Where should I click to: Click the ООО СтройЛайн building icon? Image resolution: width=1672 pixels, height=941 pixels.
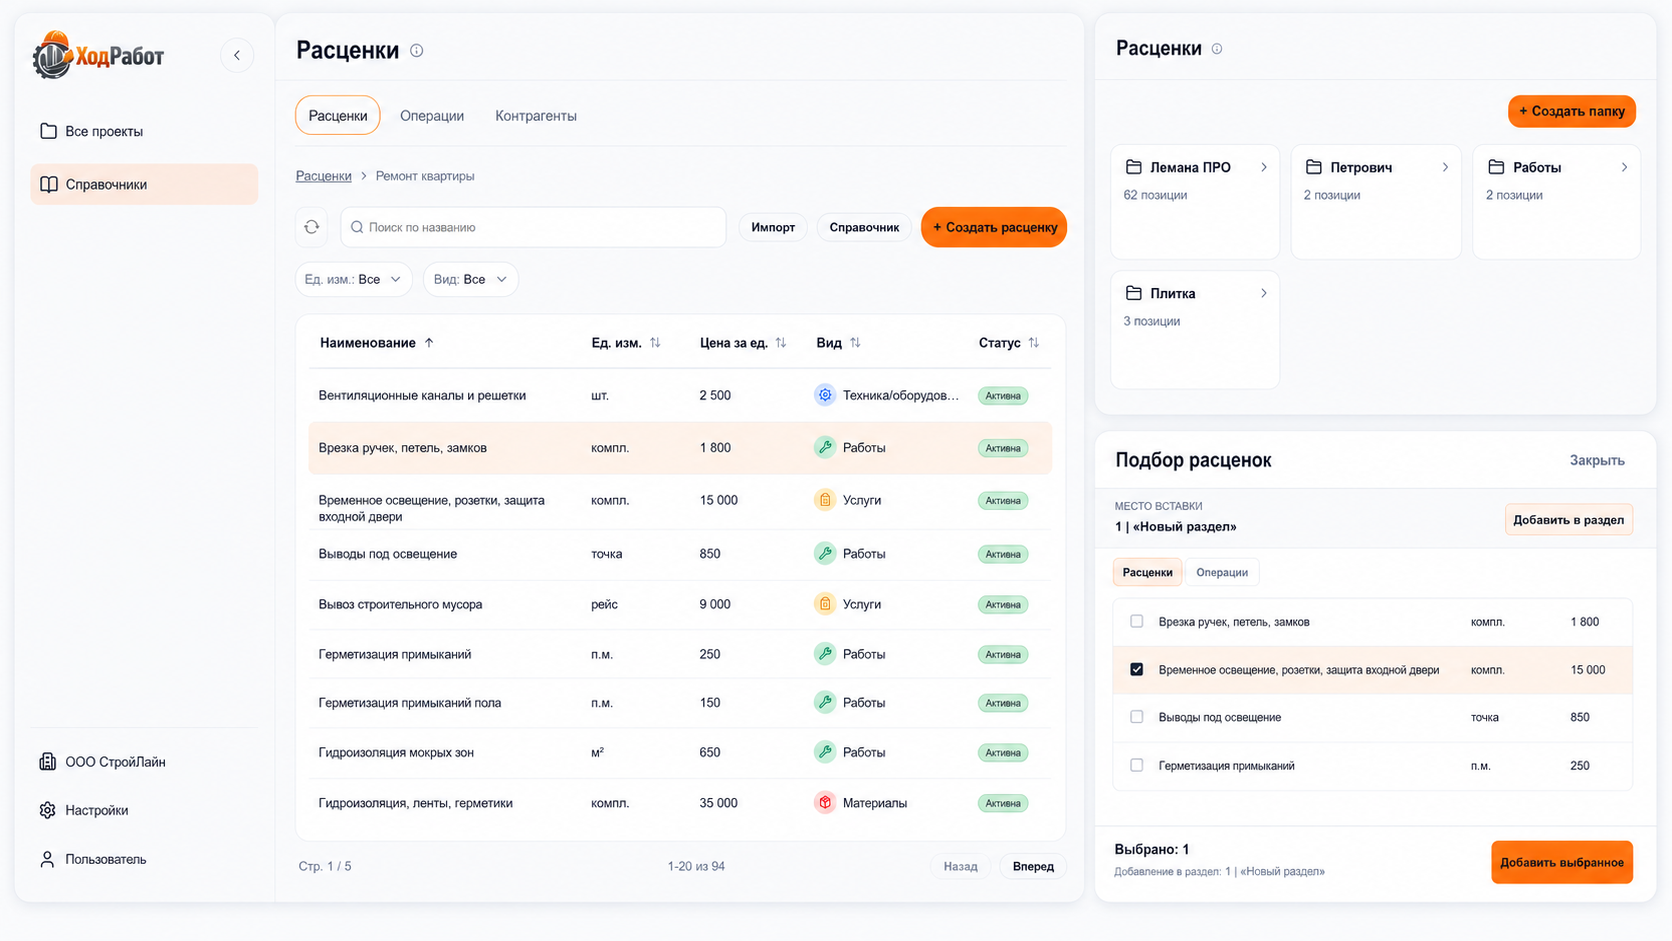(47, 762)
